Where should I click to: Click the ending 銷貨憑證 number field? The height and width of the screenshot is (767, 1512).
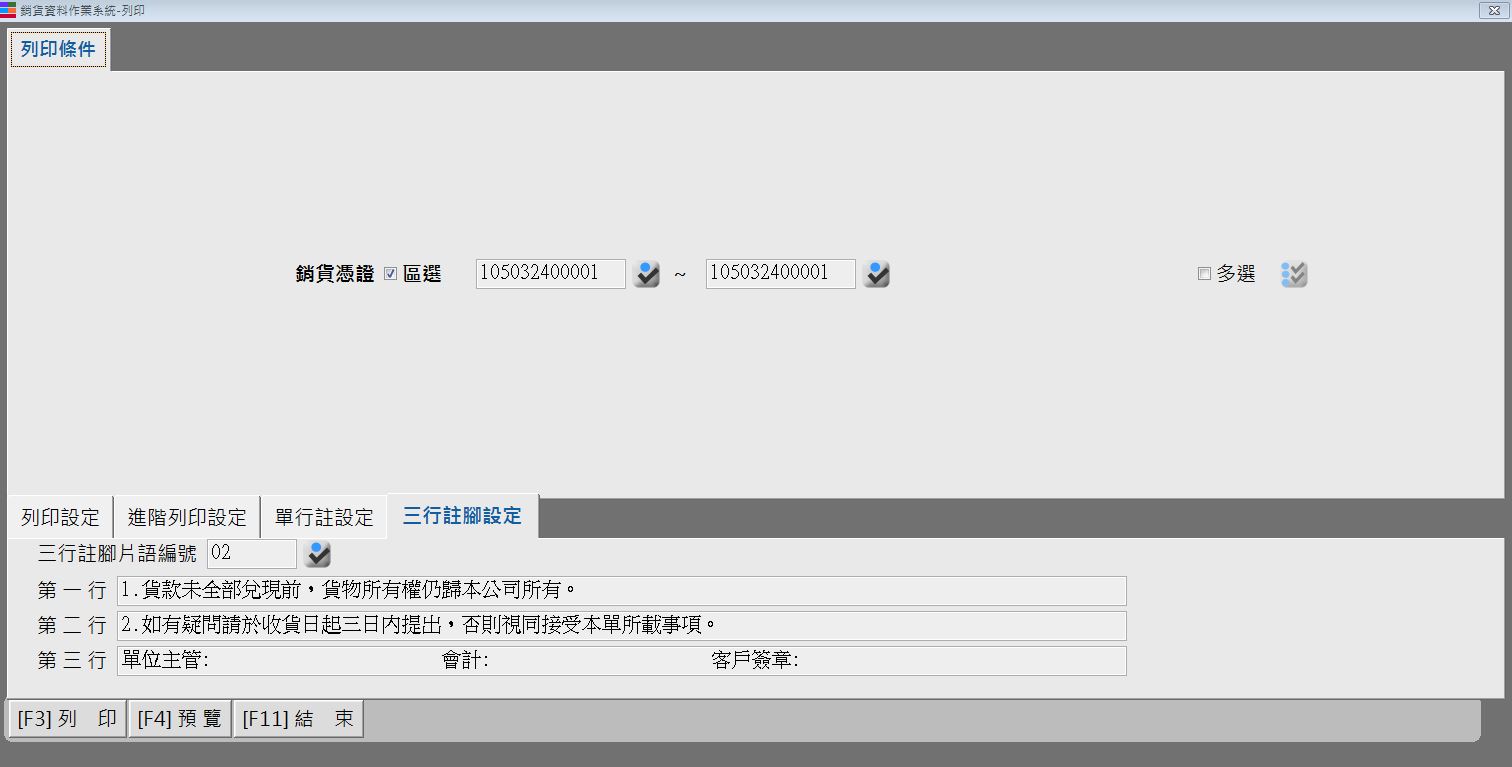(x=780, y=273)
